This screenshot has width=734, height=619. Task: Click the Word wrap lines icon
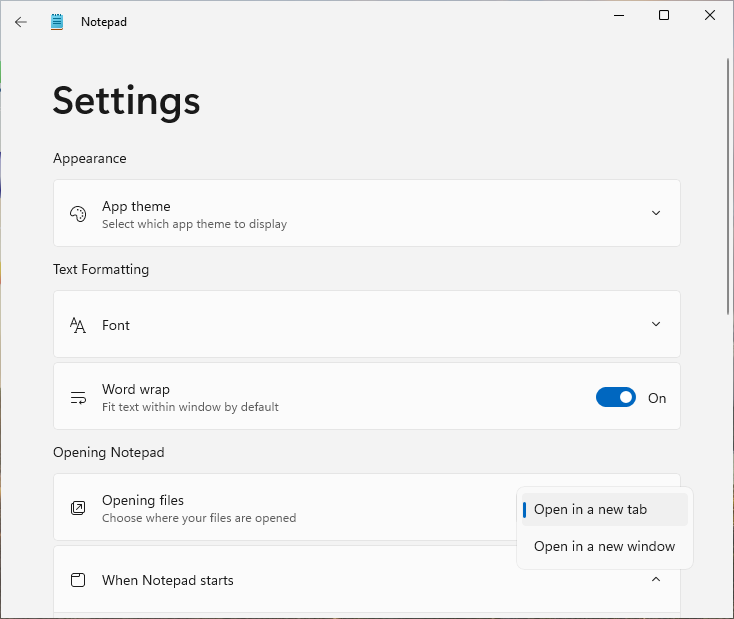tap(78, 398)
